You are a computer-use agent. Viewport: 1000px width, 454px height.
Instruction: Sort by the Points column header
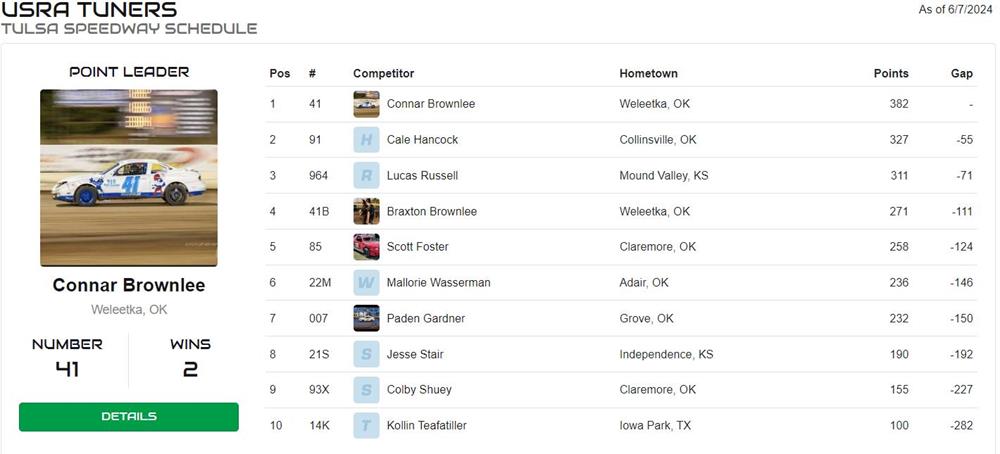890,74
